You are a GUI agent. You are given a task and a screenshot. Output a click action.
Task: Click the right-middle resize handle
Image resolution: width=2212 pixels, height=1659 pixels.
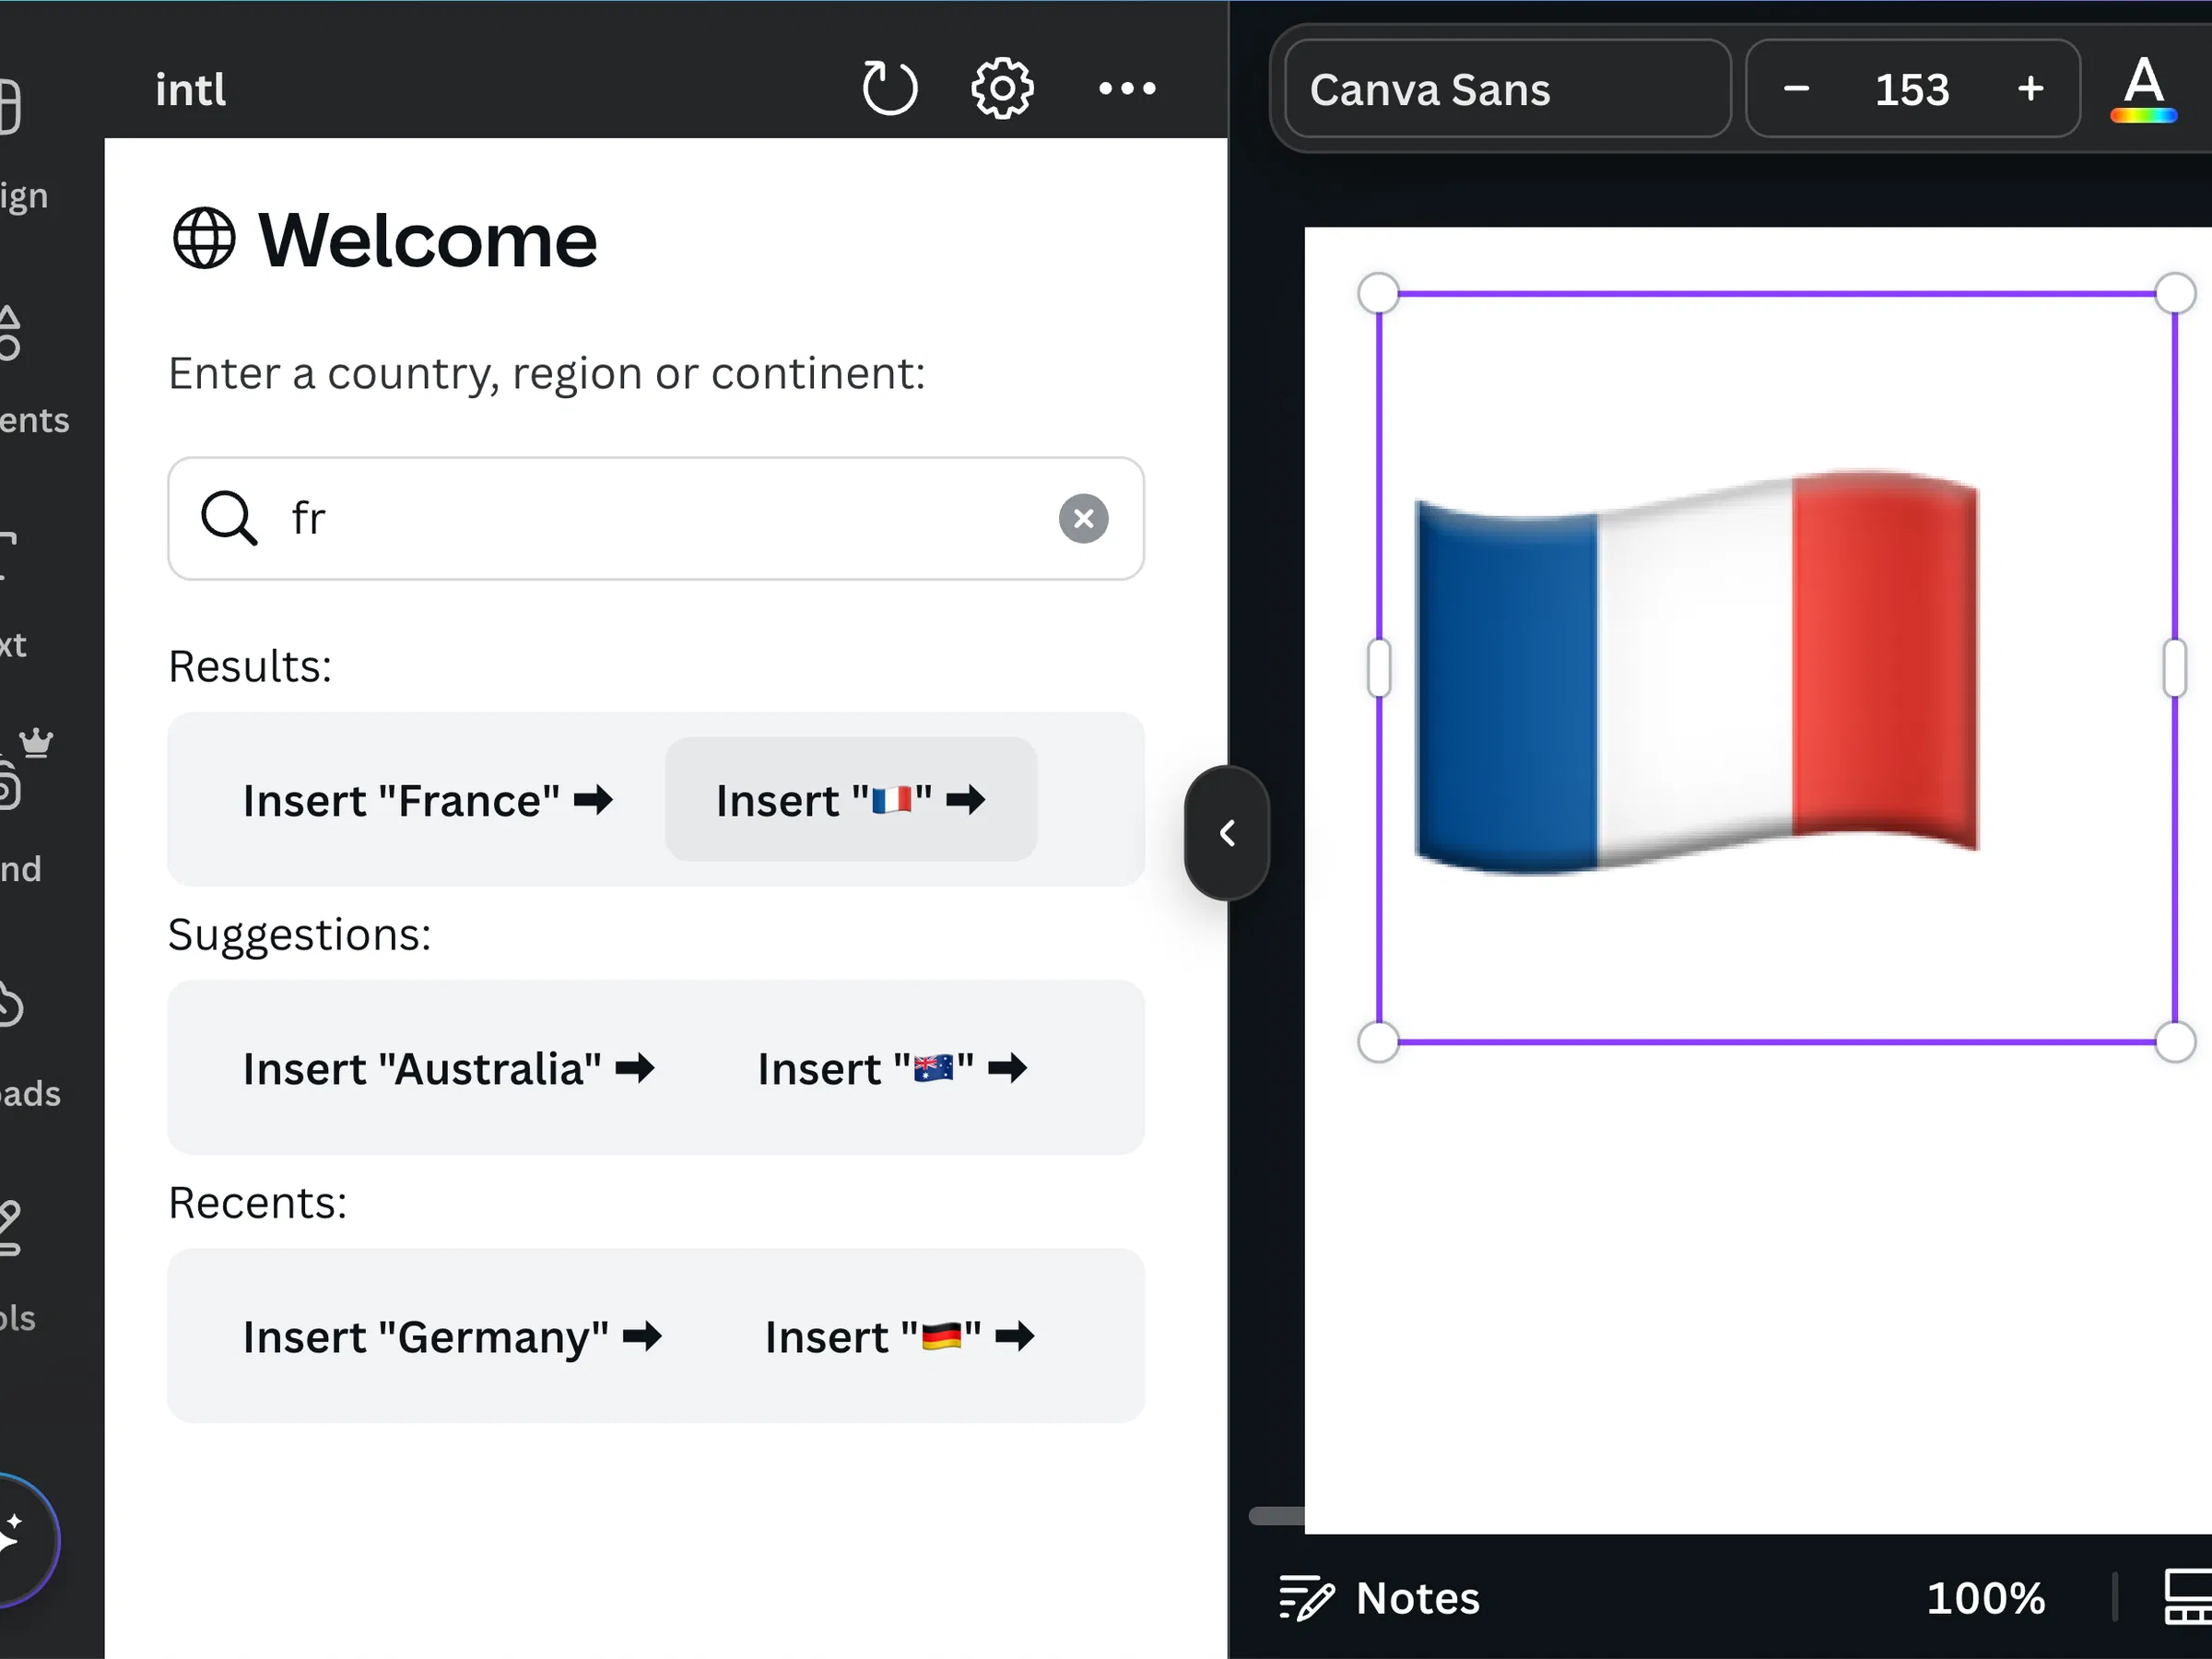2175,668
